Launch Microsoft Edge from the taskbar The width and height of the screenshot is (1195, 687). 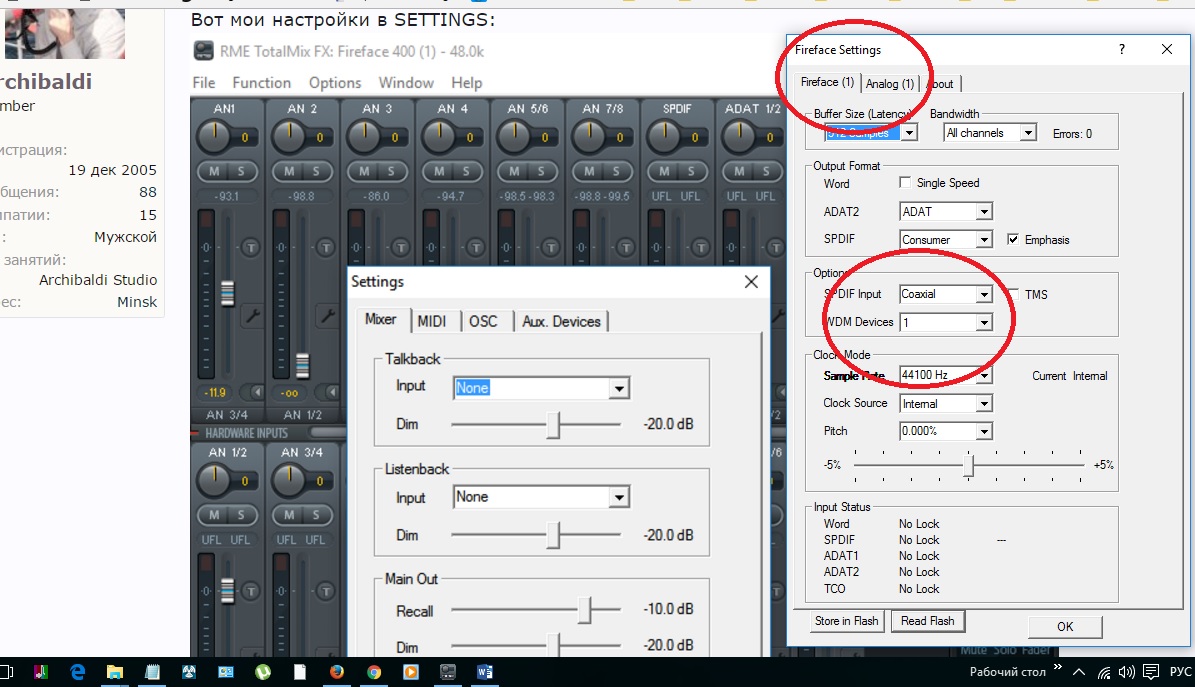click(78, 672)
